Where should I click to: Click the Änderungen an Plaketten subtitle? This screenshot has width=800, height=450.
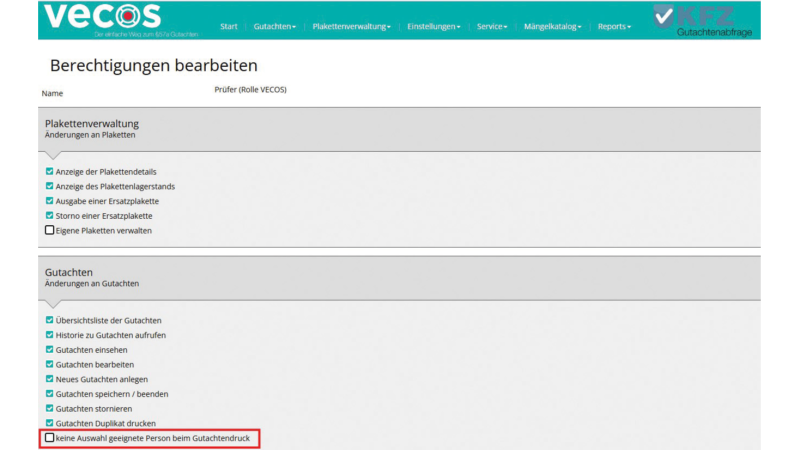pos(90,135)
